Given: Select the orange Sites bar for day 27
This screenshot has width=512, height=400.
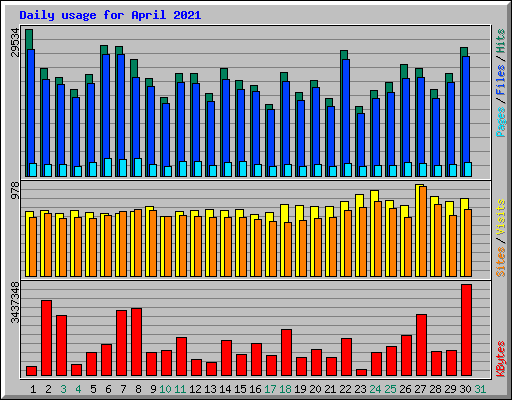Looking at the screenshot, I should point(423,231).
